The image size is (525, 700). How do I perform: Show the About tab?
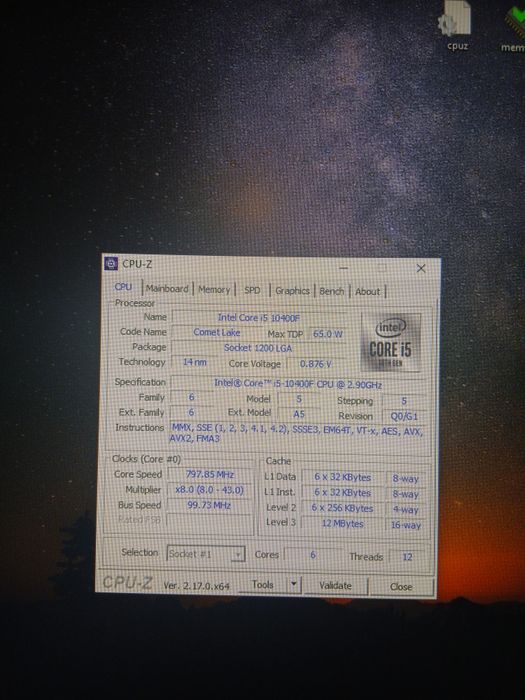pos(367,292)
